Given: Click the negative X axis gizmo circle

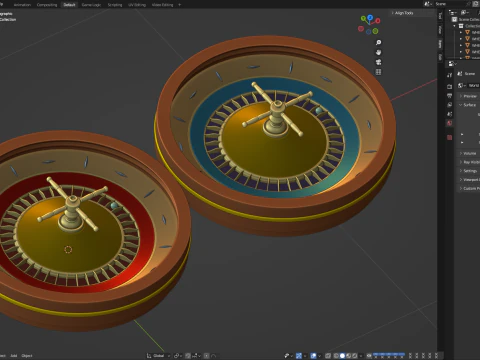Looking at the screenshot, I should [361, 29].
